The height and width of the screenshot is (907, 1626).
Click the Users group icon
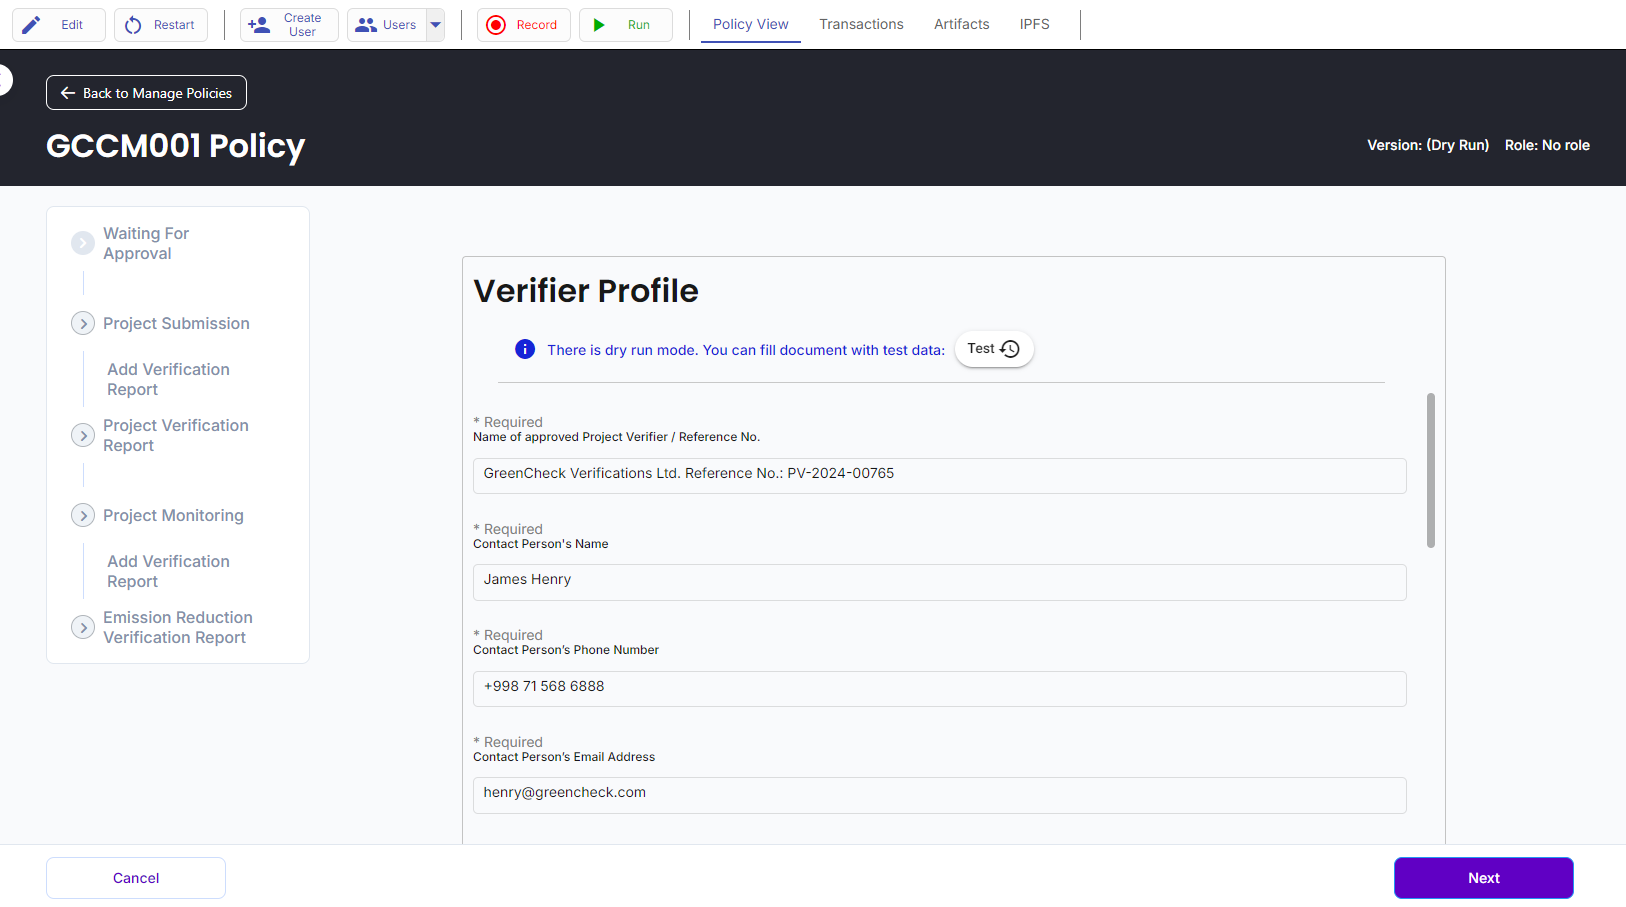click(x=366, y=25)
